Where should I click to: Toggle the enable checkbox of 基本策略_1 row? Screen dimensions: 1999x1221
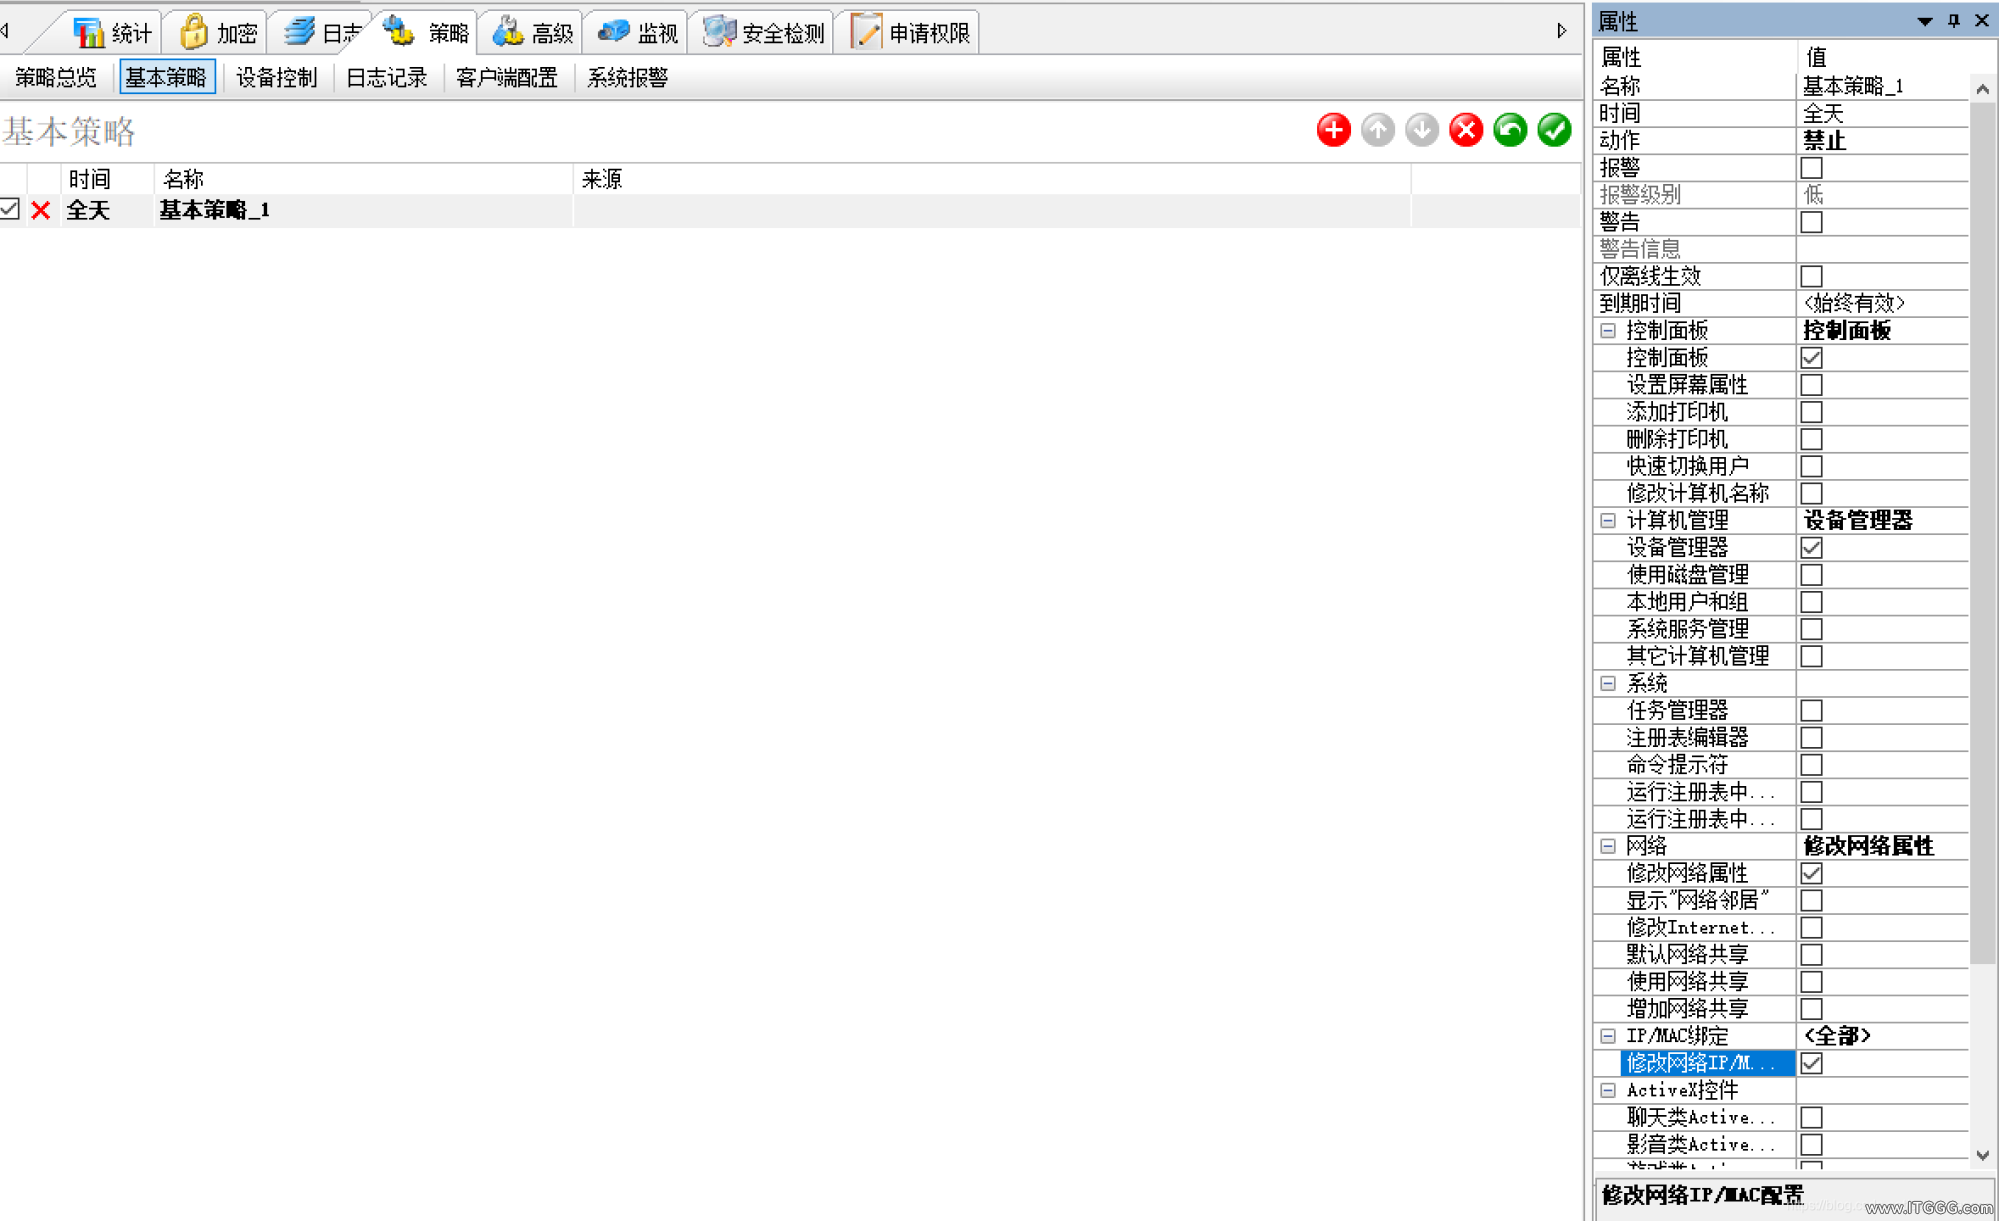(10, 209)
